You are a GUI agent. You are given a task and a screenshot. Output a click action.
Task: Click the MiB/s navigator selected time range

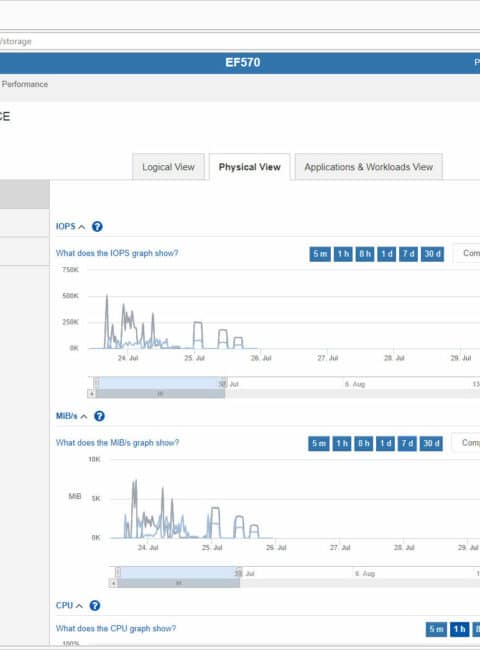179,572
